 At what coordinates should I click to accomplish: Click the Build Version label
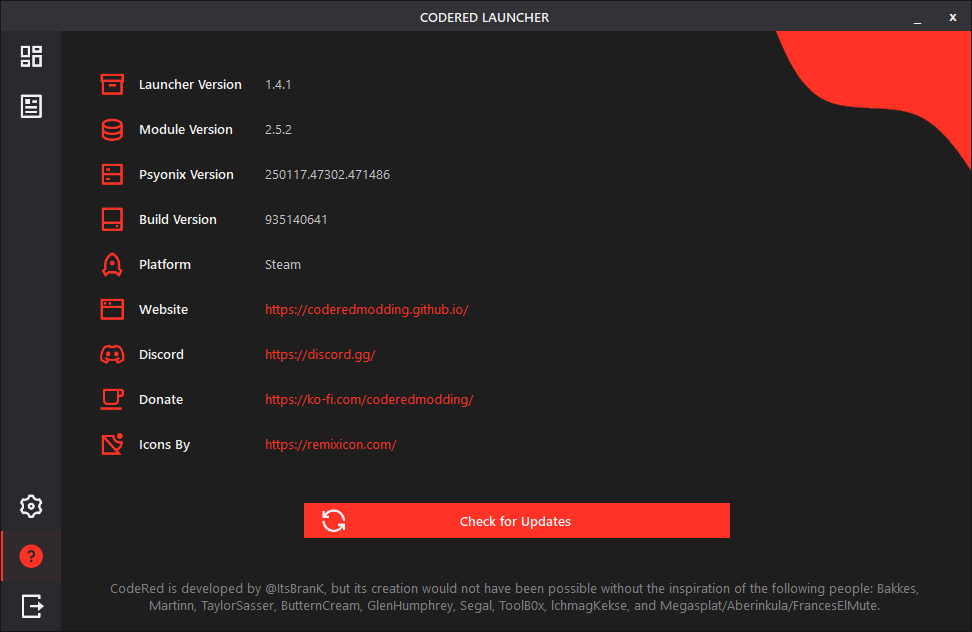click(177, 219)
